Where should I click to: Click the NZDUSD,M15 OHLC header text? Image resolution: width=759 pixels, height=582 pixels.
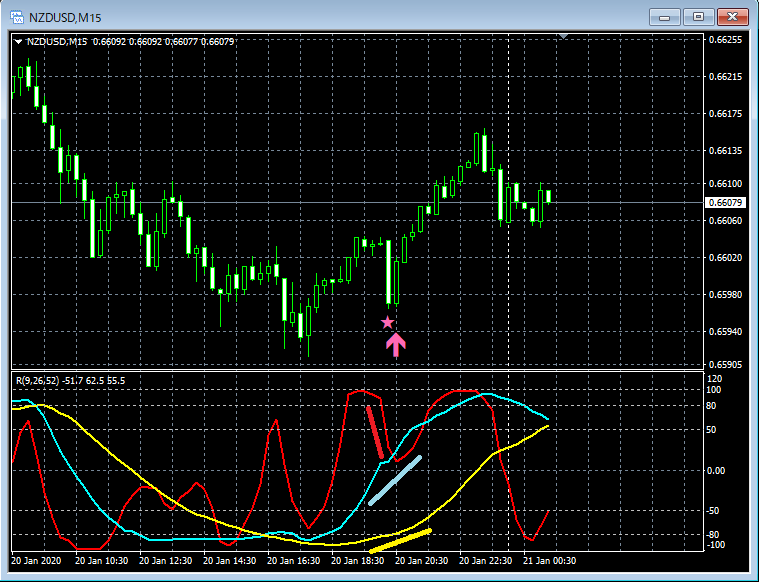click(x=130, y=42)
